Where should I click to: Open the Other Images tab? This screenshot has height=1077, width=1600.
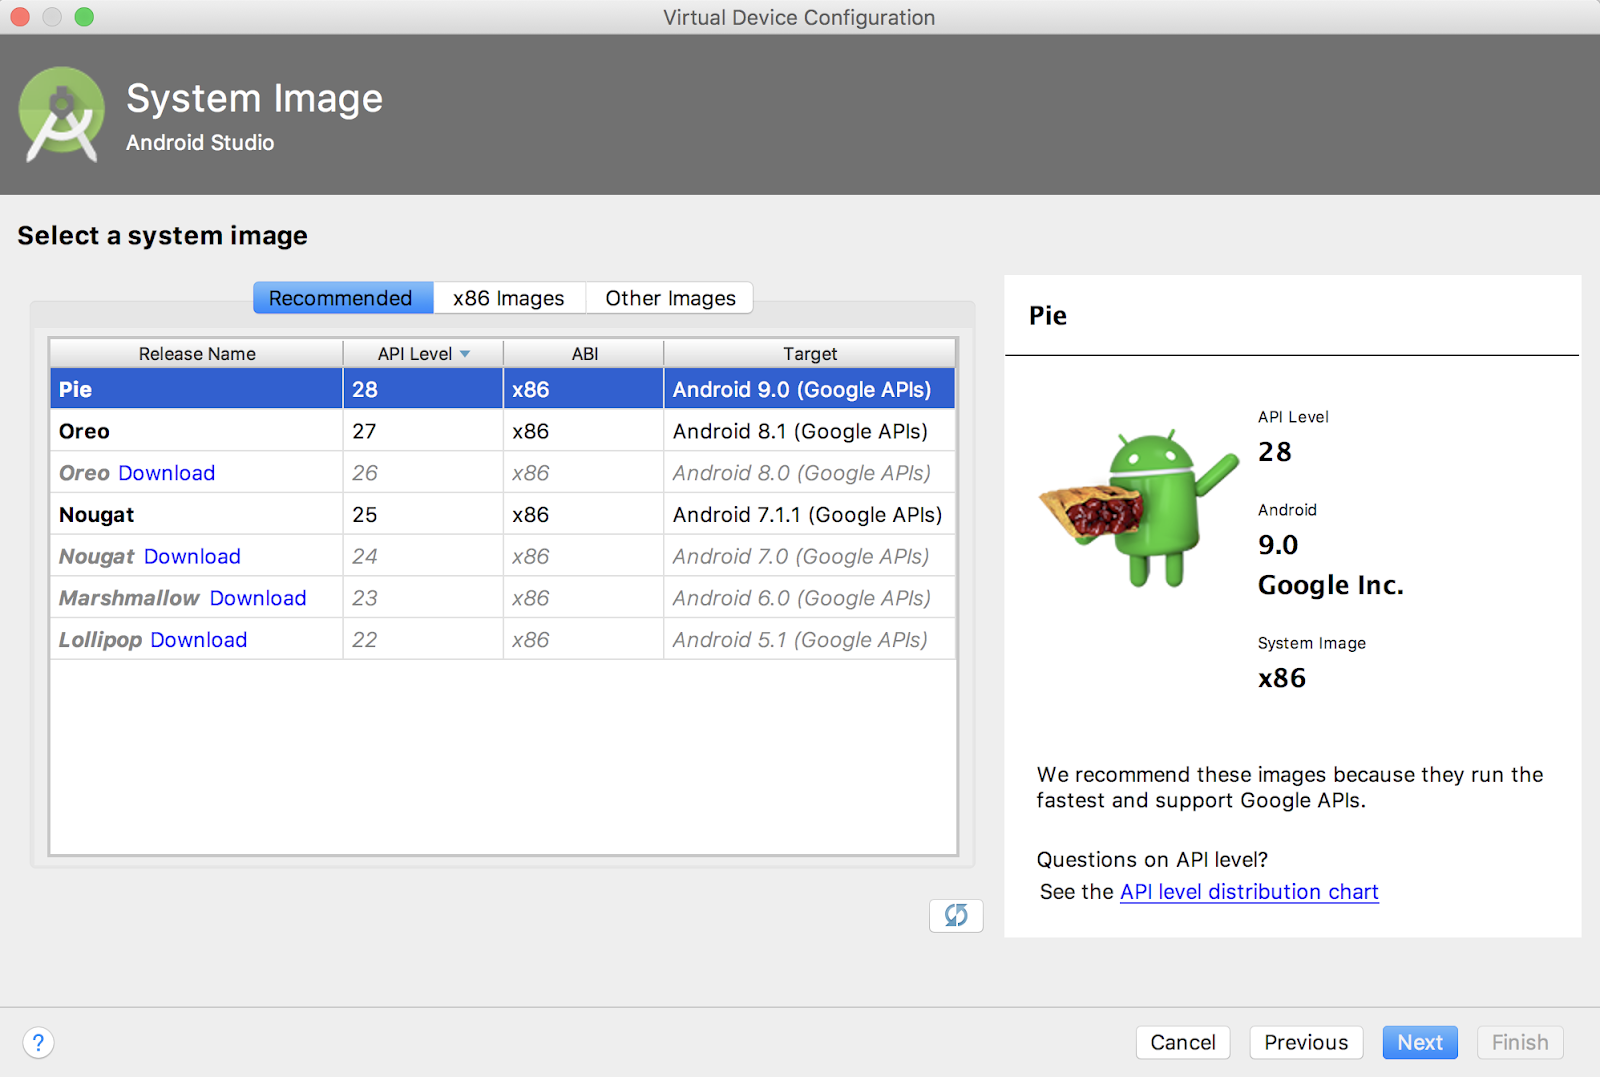[670, 298]
